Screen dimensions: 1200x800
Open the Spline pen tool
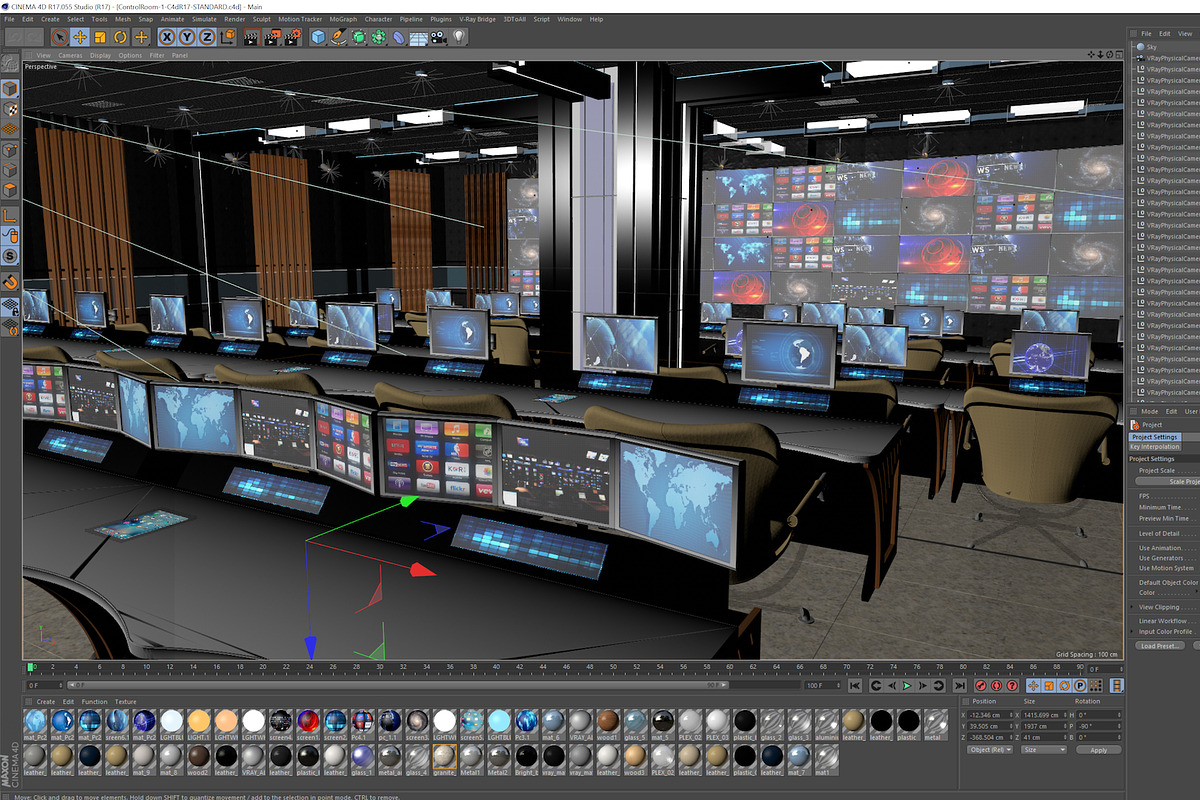(339, 37)
